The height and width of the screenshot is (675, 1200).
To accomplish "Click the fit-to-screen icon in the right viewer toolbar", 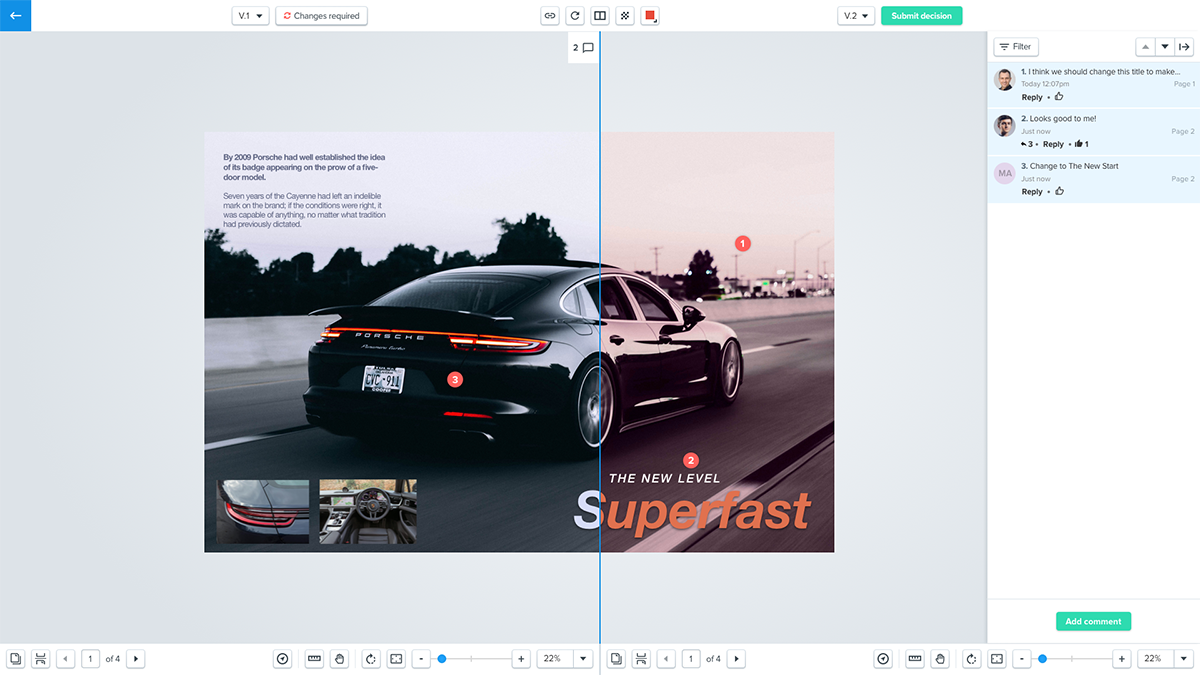I will [x=997, y=659].
